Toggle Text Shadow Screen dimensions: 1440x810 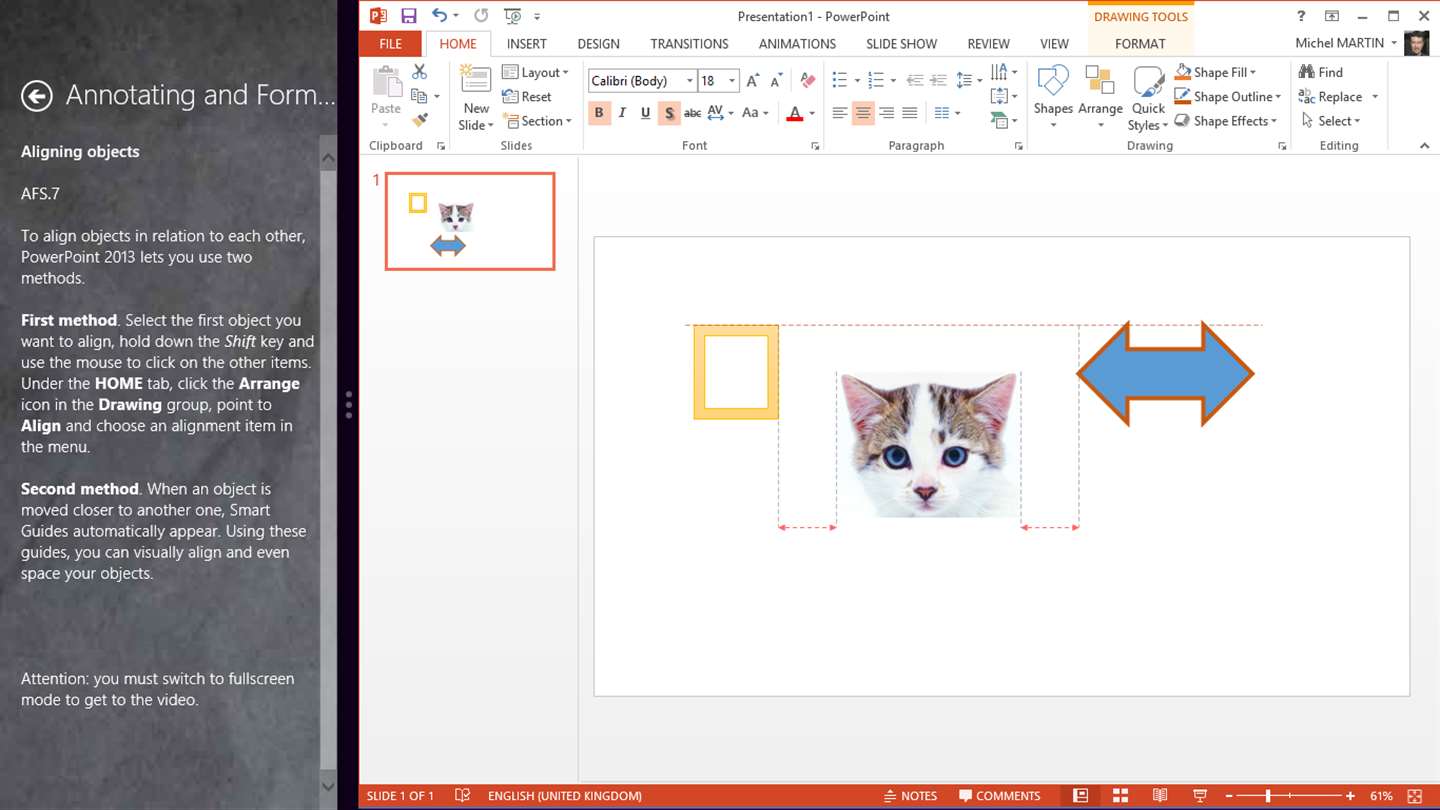click(669, 113)
